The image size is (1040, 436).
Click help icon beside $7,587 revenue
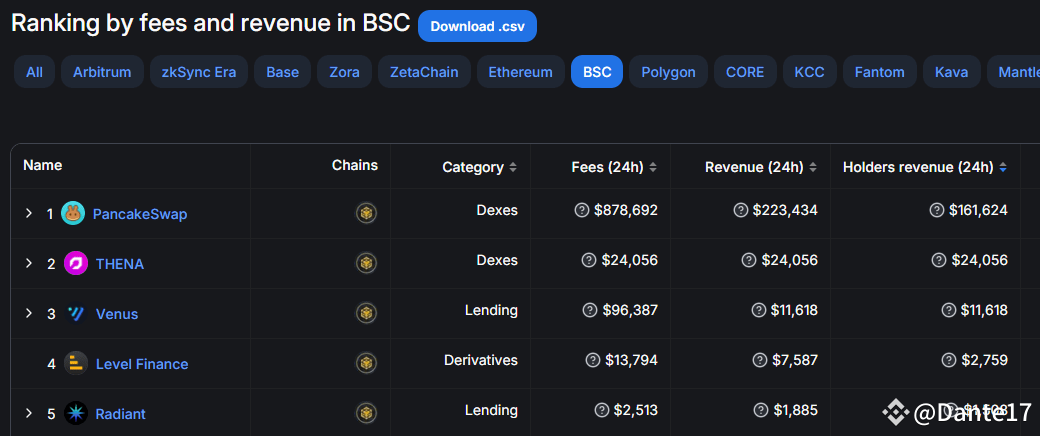point(760,360)
